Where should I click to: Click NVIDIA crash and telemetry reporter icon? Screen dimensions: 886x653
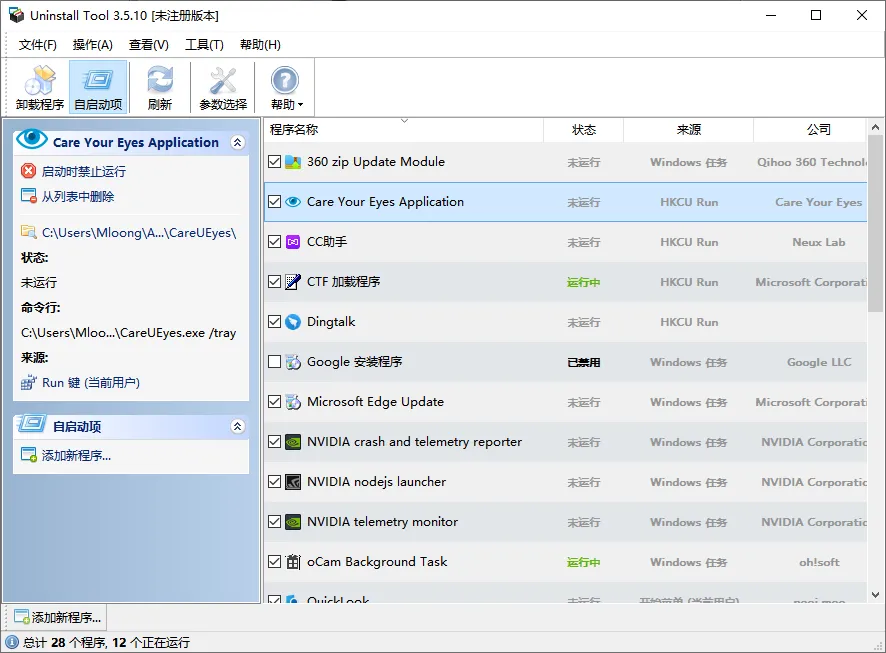tap(293, 442)
